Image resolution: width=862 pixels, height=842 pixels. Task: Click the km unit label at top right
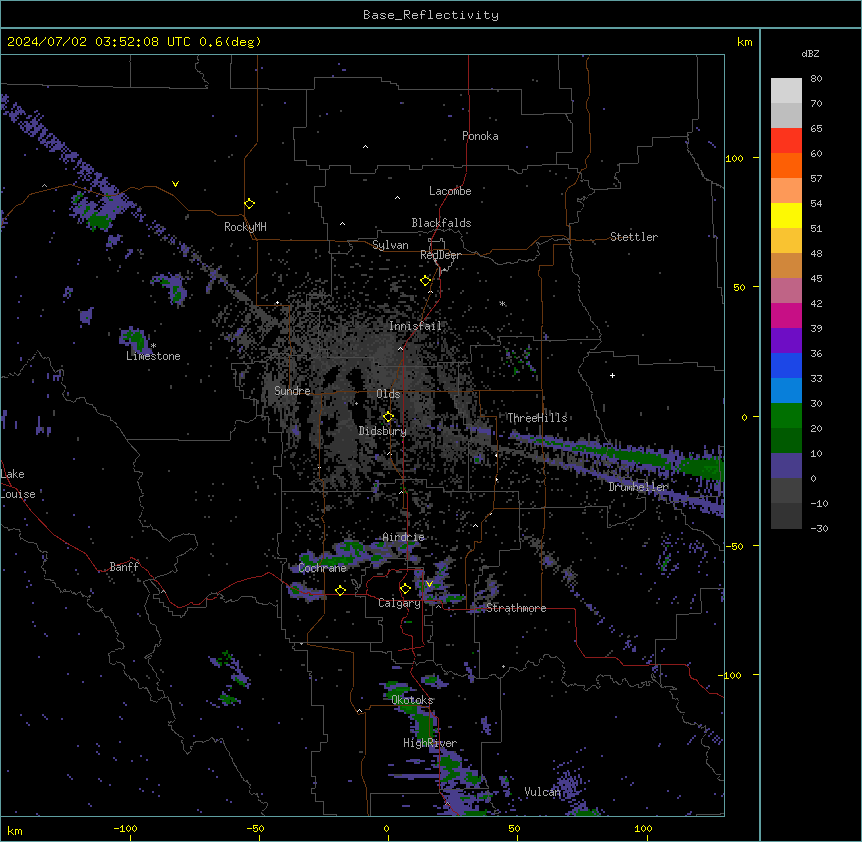(745, 42)
